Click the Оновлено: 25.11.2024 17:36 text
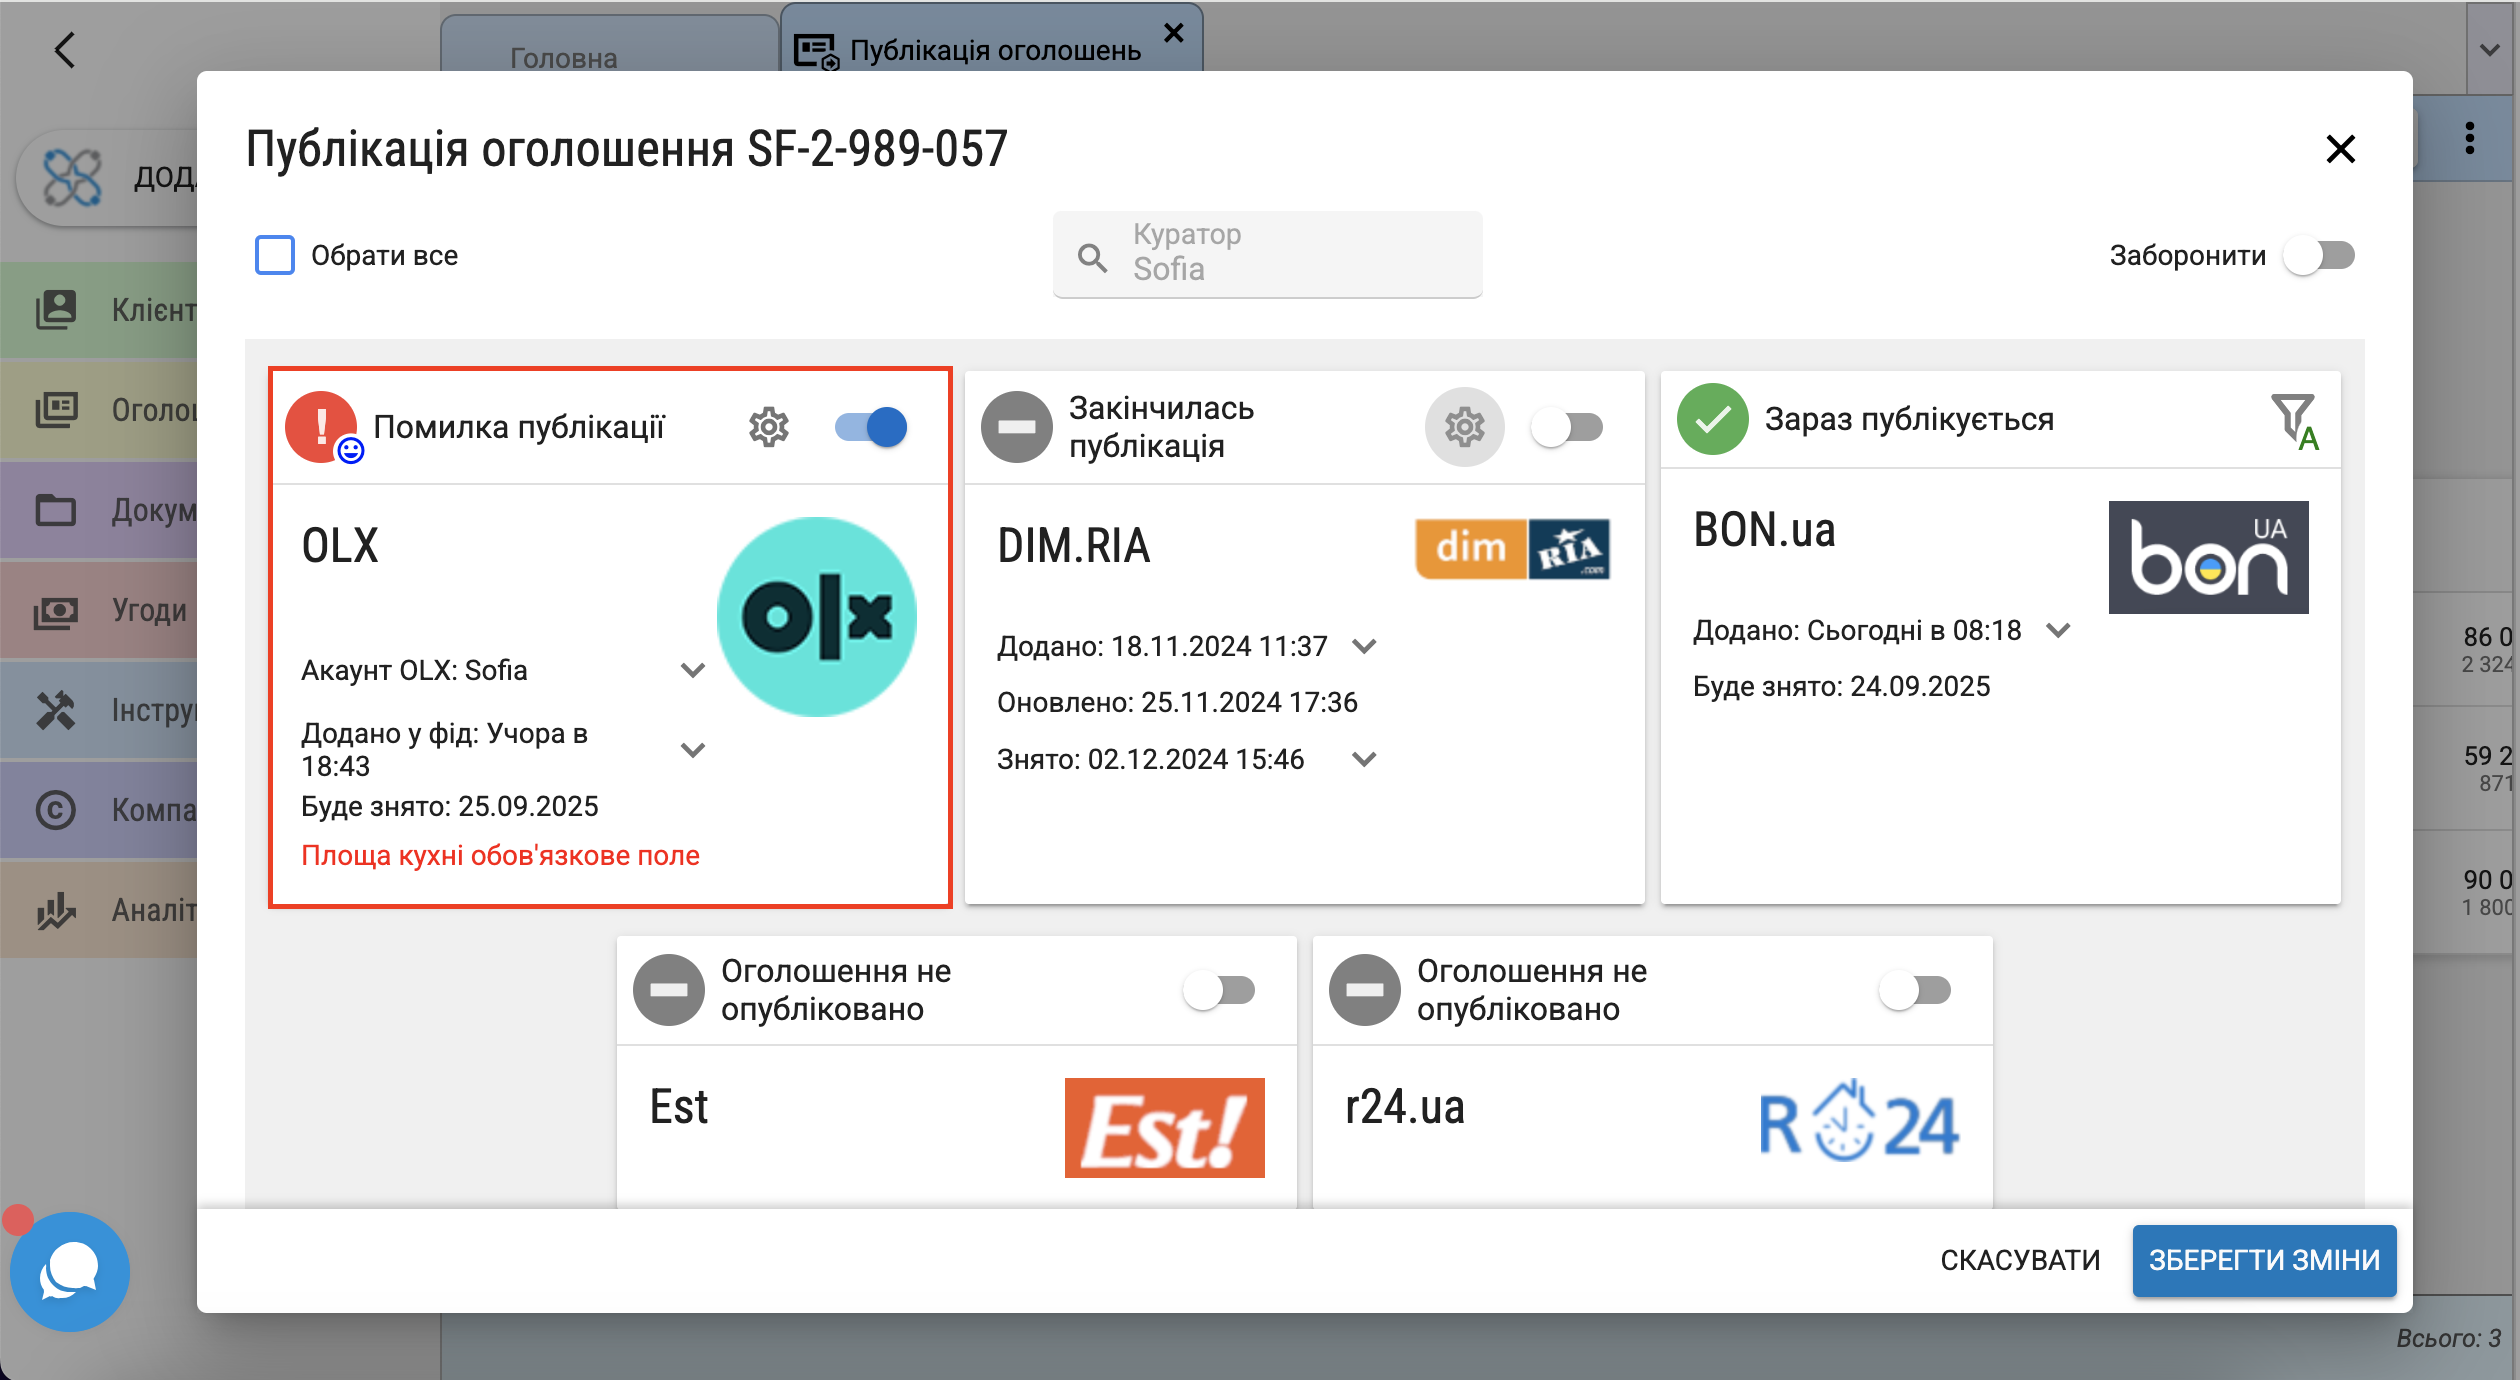The height and width of the screenshot is (1380, 2520). (1177, 702)
